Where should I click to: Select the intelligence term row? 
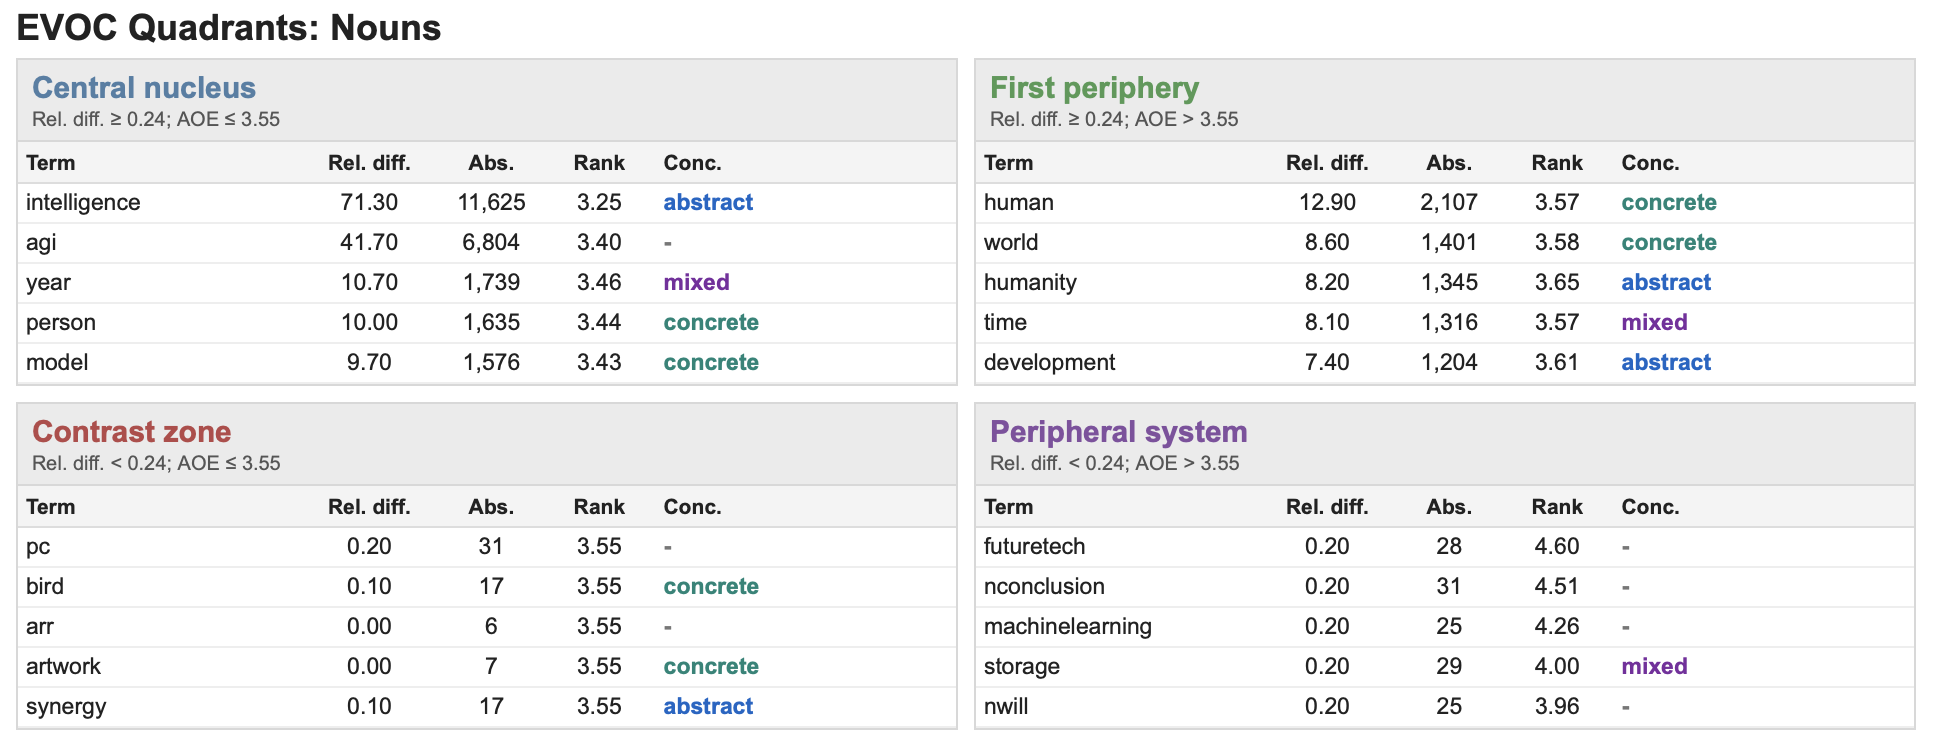(487, 202)
